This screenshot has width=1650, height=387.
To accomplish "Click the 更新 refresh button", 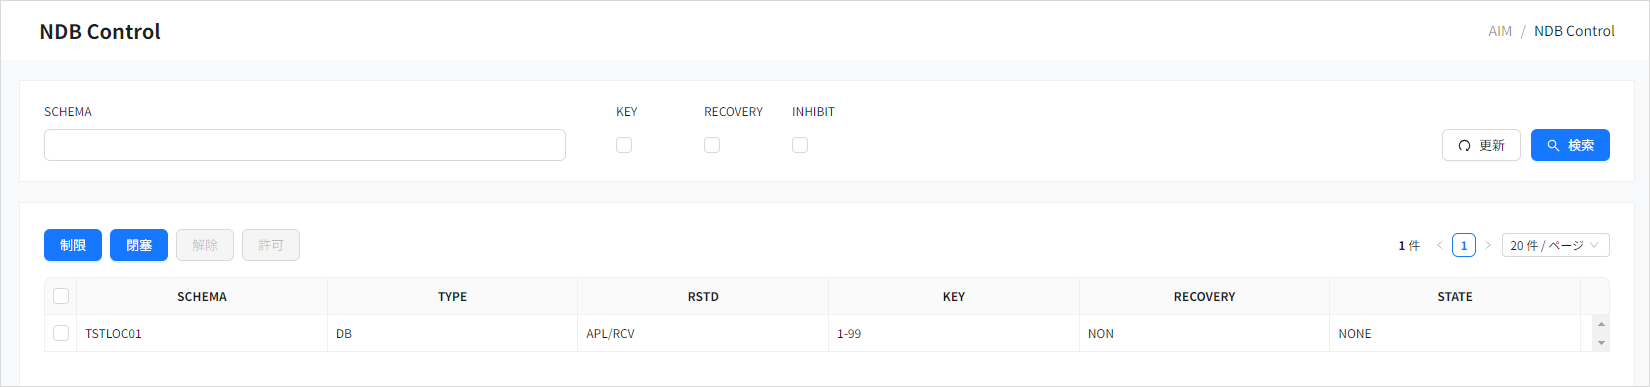I will click(1481, 145).
